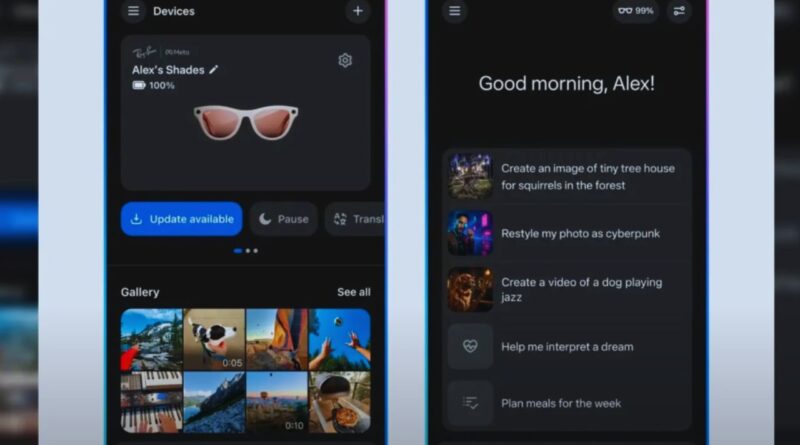Play the hot air balloon video 0:10
This screenshot has width=800, height=445.
click(x=277, y=402)
